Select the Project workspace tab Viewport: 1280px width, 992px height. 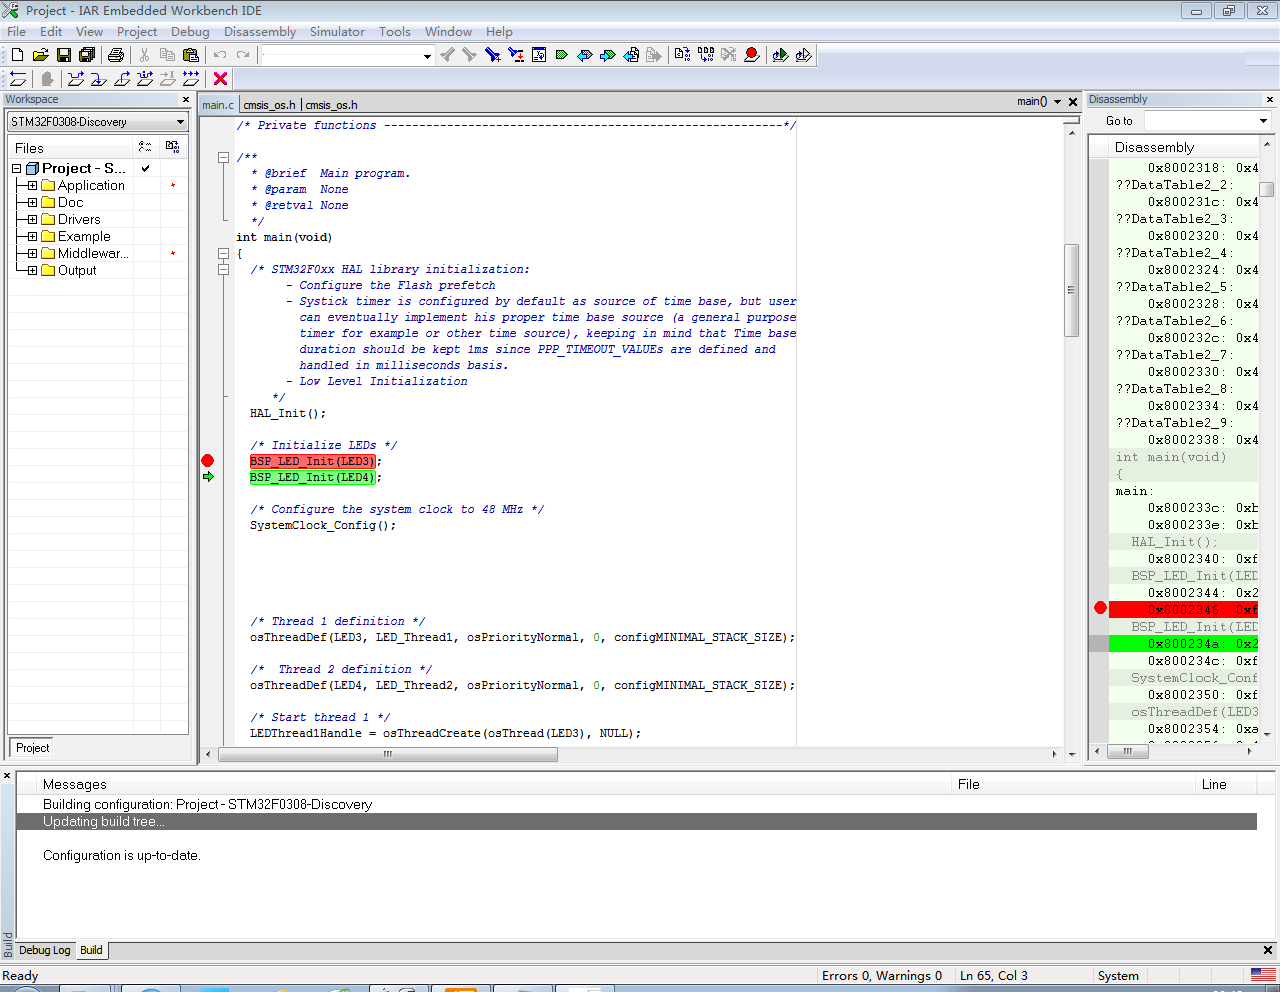click(x=32, y=748)
